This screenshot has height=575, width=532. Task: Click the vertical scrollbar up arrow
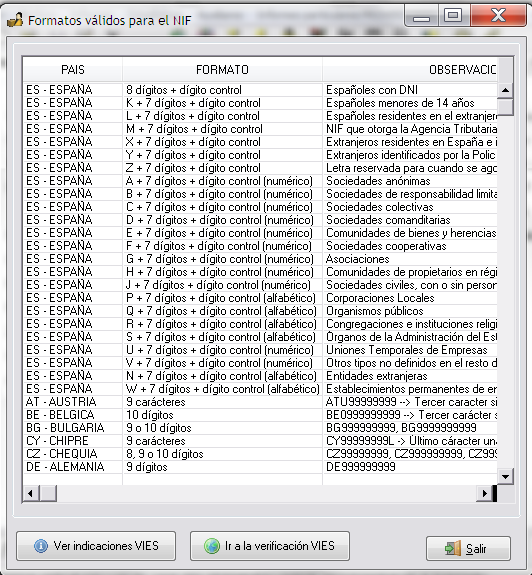point(505,90)
